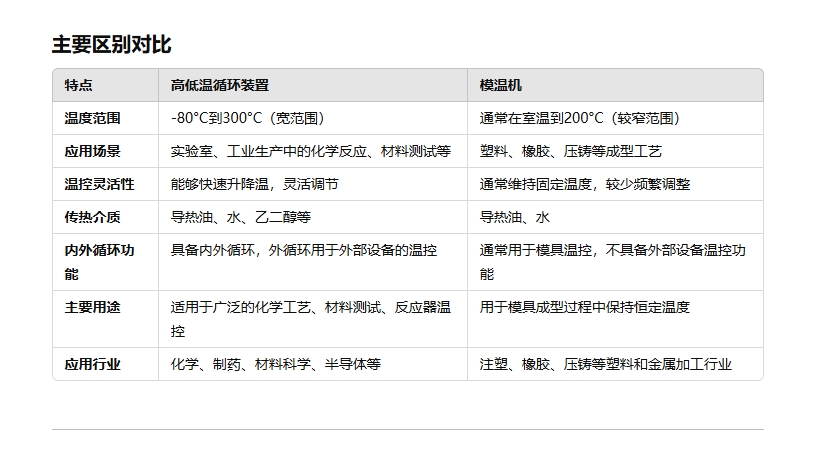
Task: Click the cell 实验室、工业生产中的化学反应、材料测试等
Action: tap(311, 151)
